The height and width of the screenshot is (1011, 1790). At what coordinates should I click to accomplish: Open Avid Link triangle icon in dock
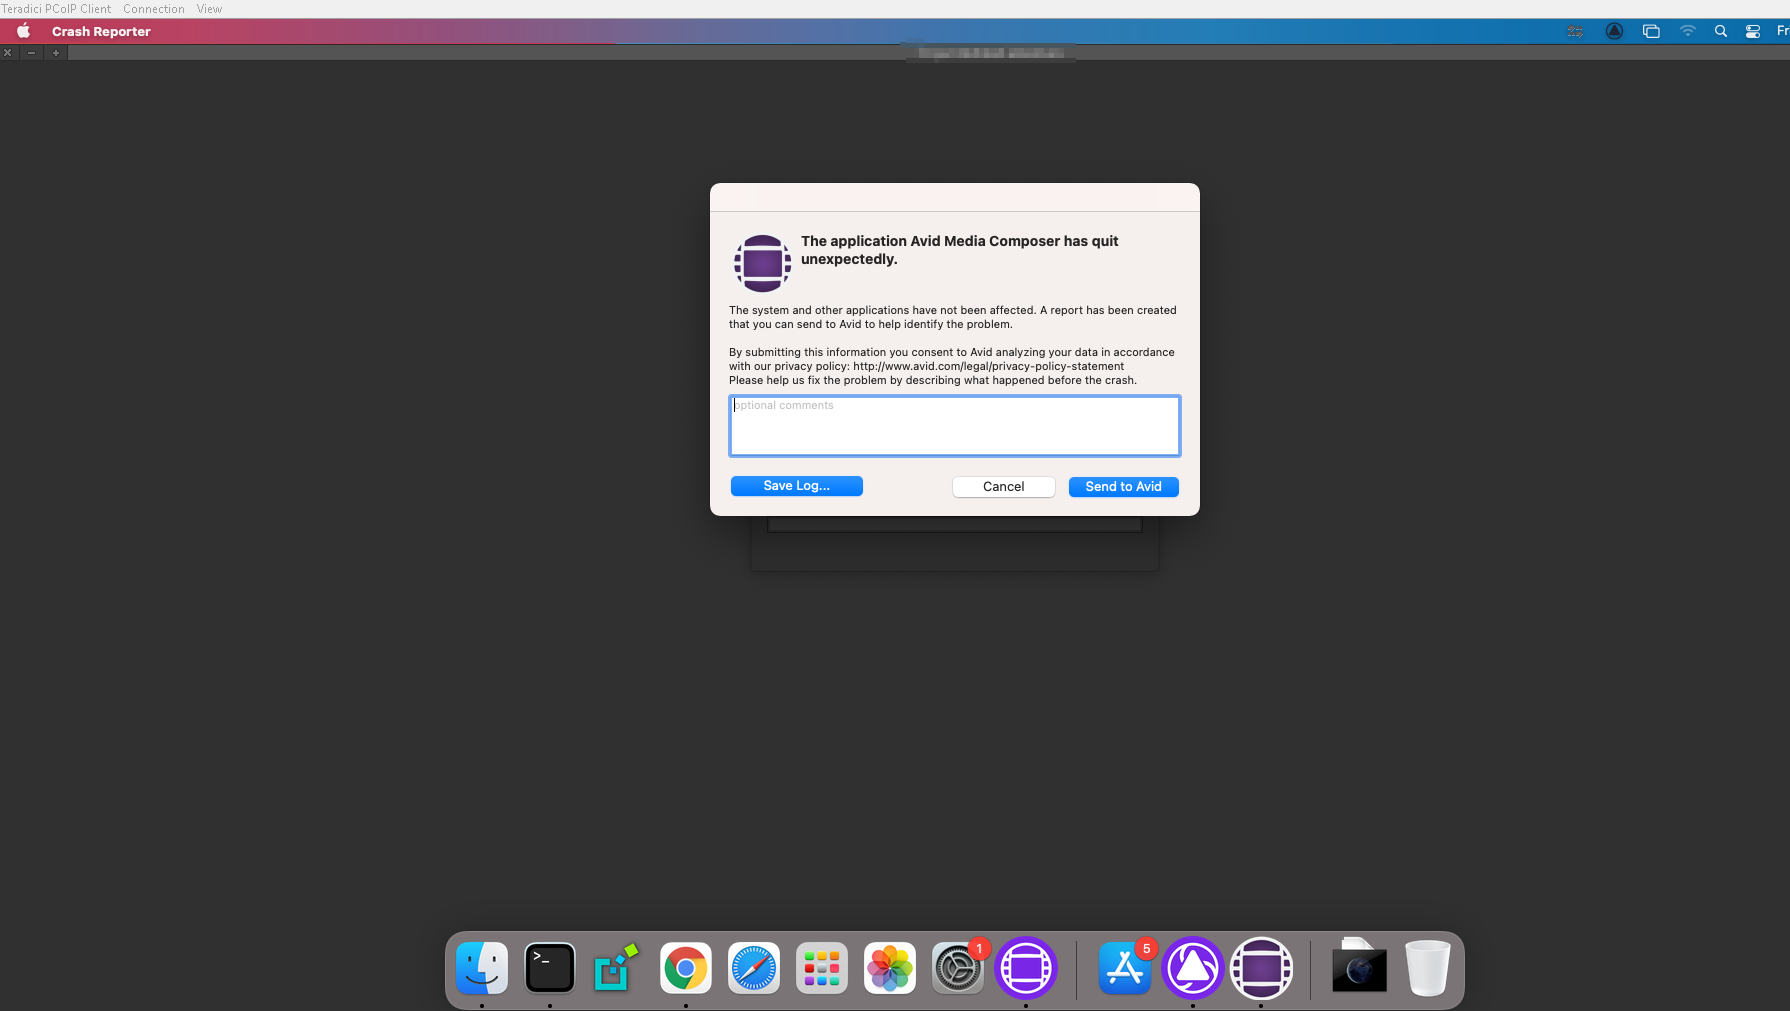tap(1193, 968)
